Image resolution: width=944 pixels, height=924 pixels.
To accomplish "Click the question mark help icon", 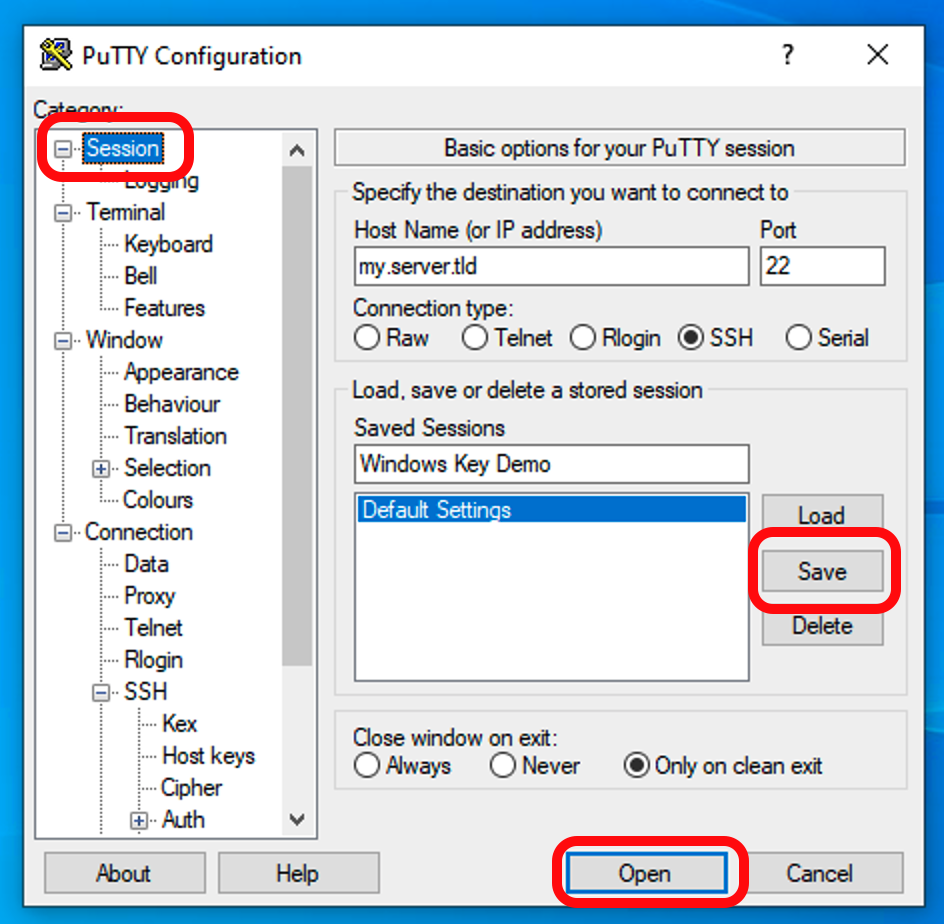I will click(x=787, y=55).
